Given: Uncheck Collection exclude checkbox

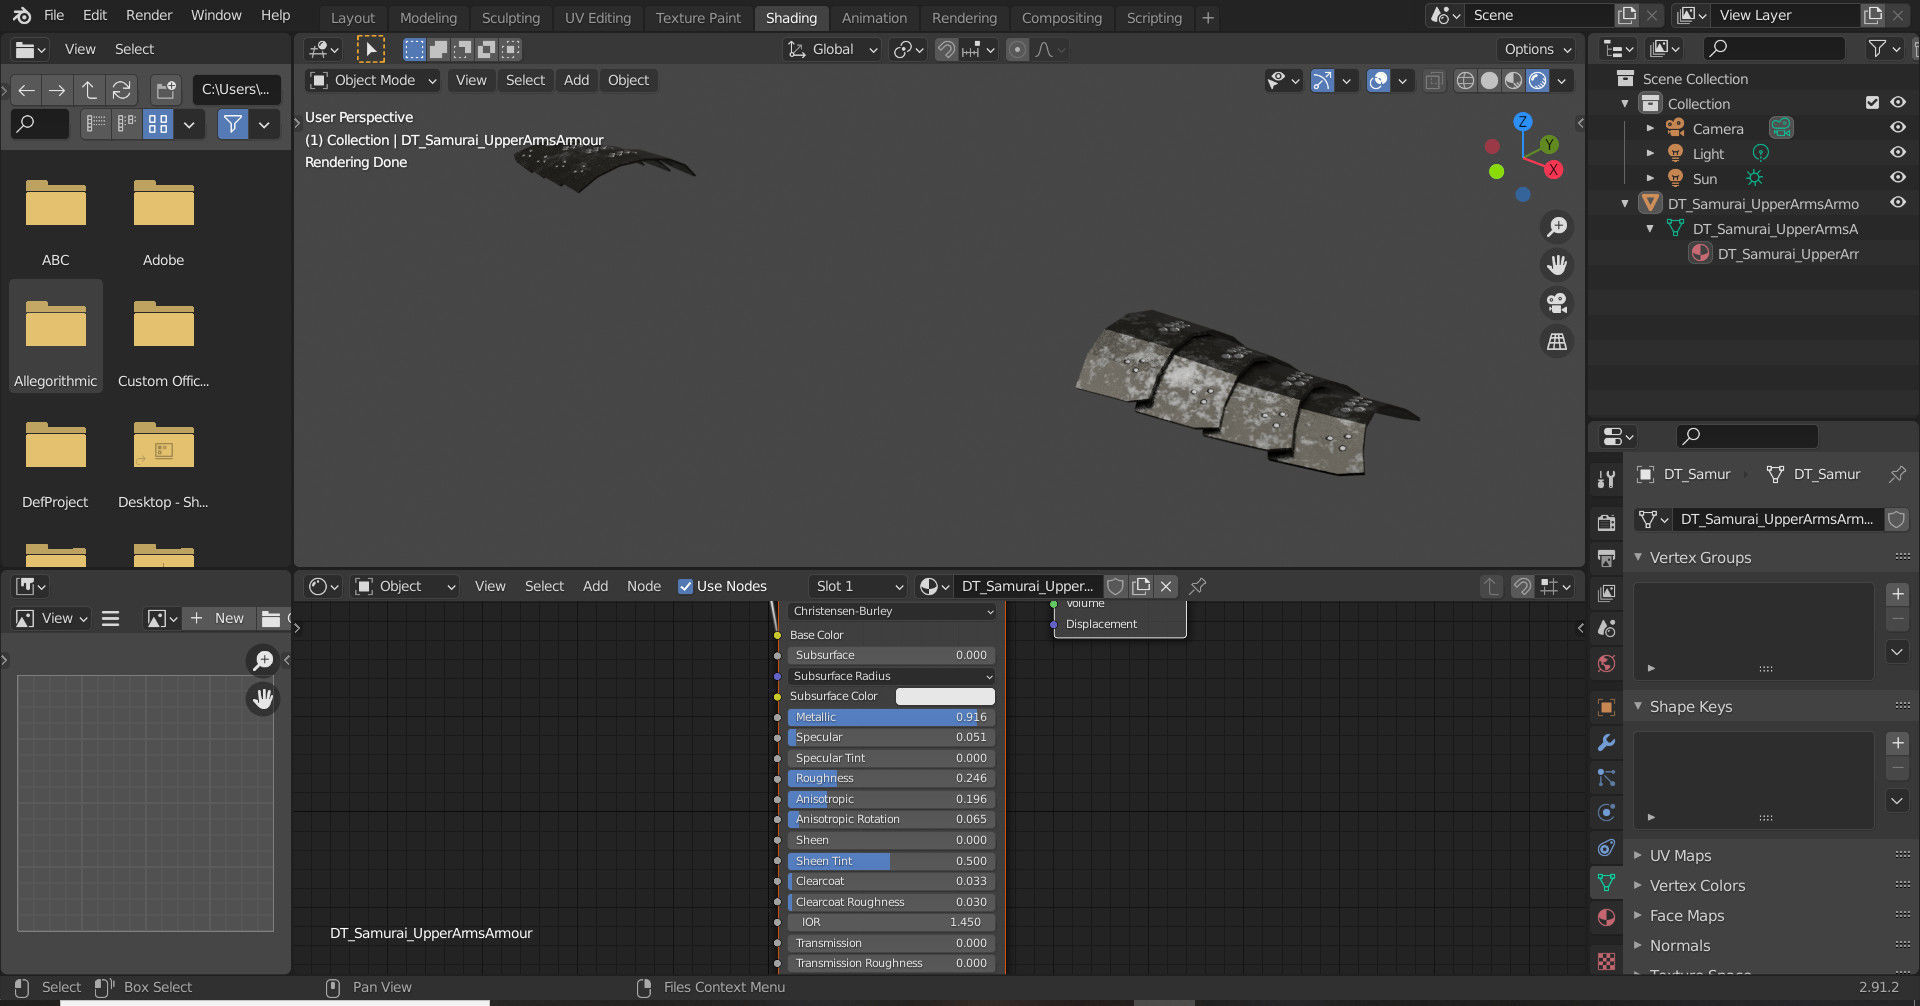Looking at the screenshot, I should (1872, 103).
